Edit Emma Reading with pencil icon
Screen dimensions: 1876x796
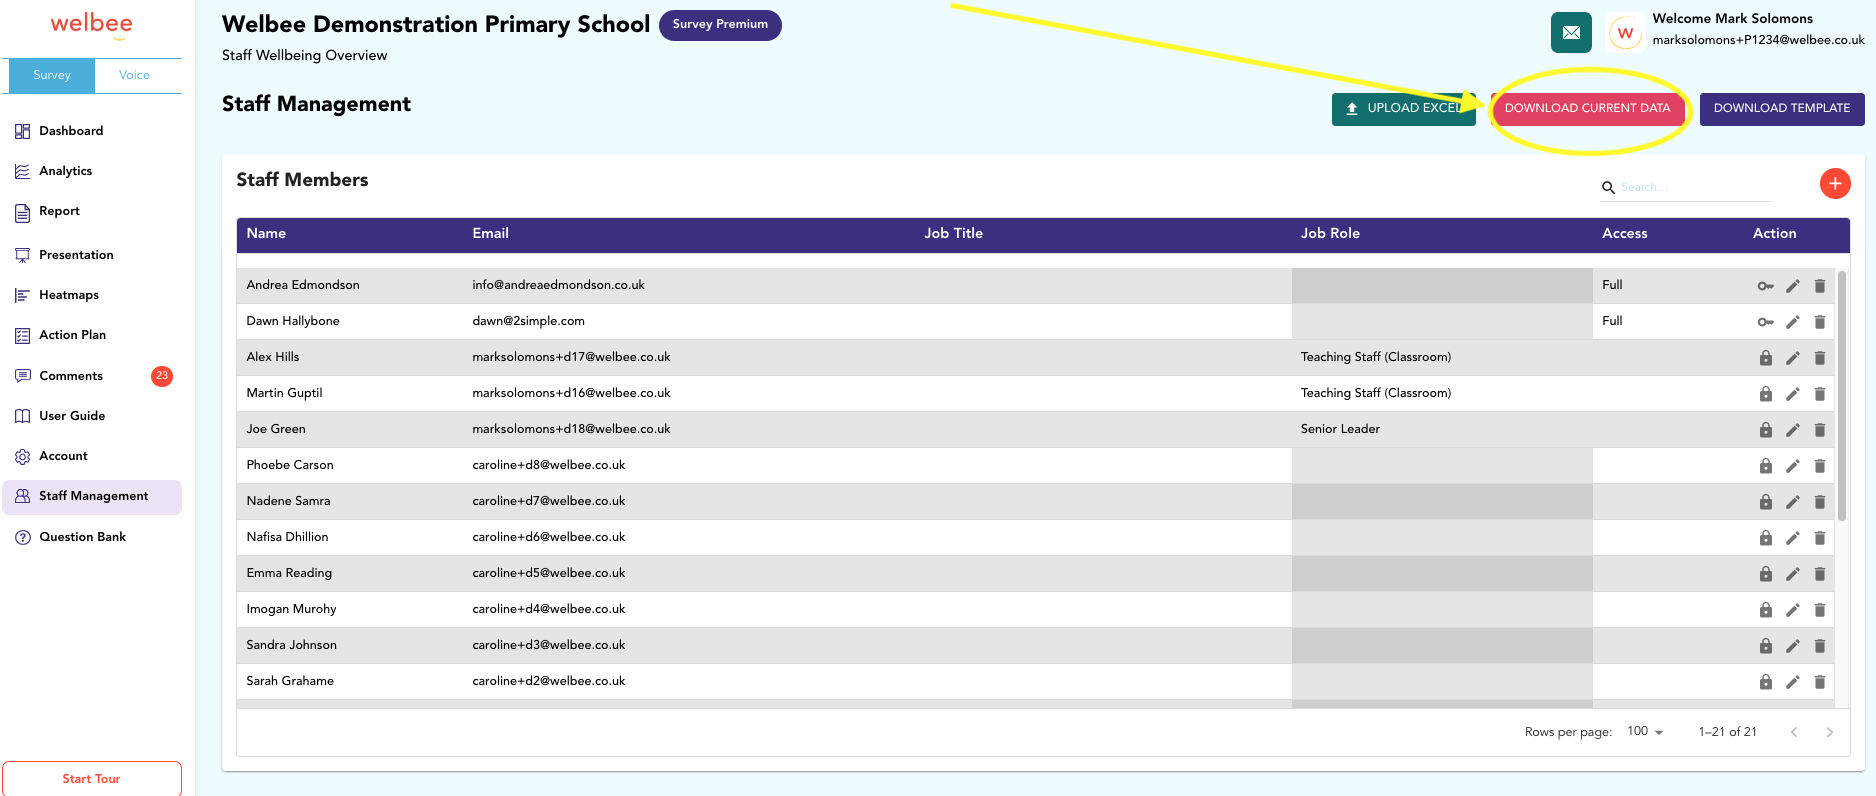(x=1793, y=574)
